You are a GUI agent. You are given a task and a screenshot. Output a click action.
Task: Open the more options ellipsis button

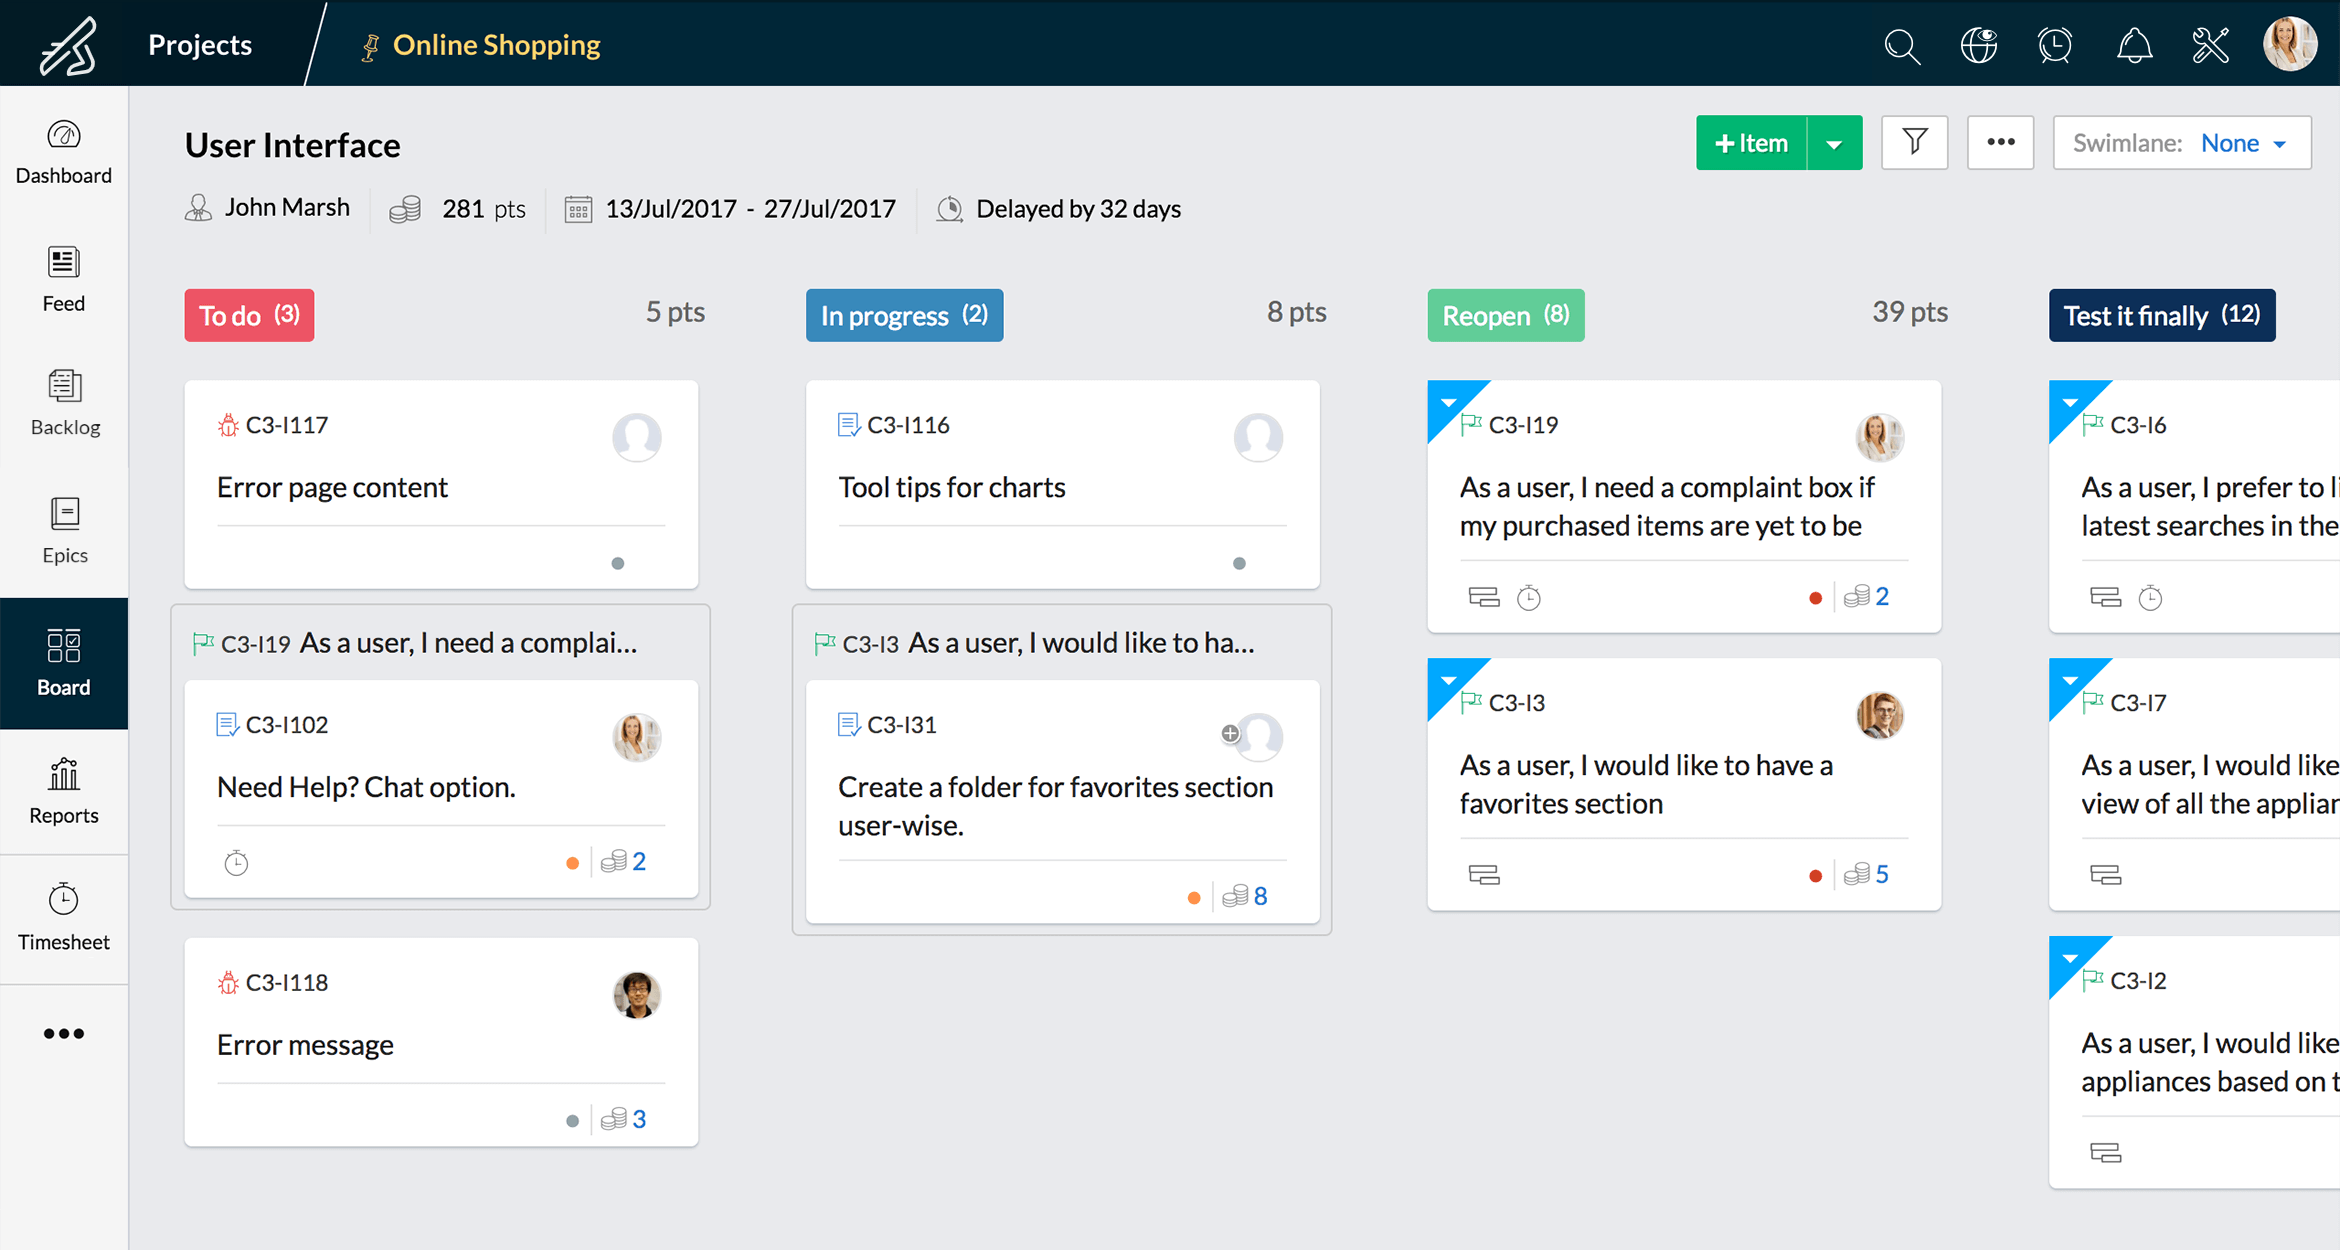[2000, 143]
